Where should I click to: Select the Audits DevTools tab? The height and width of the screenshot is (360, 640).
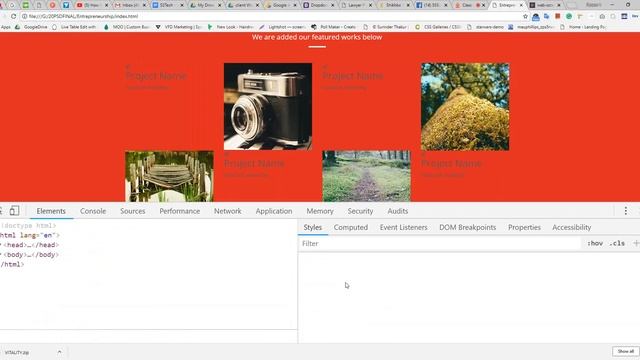(398, 211)
